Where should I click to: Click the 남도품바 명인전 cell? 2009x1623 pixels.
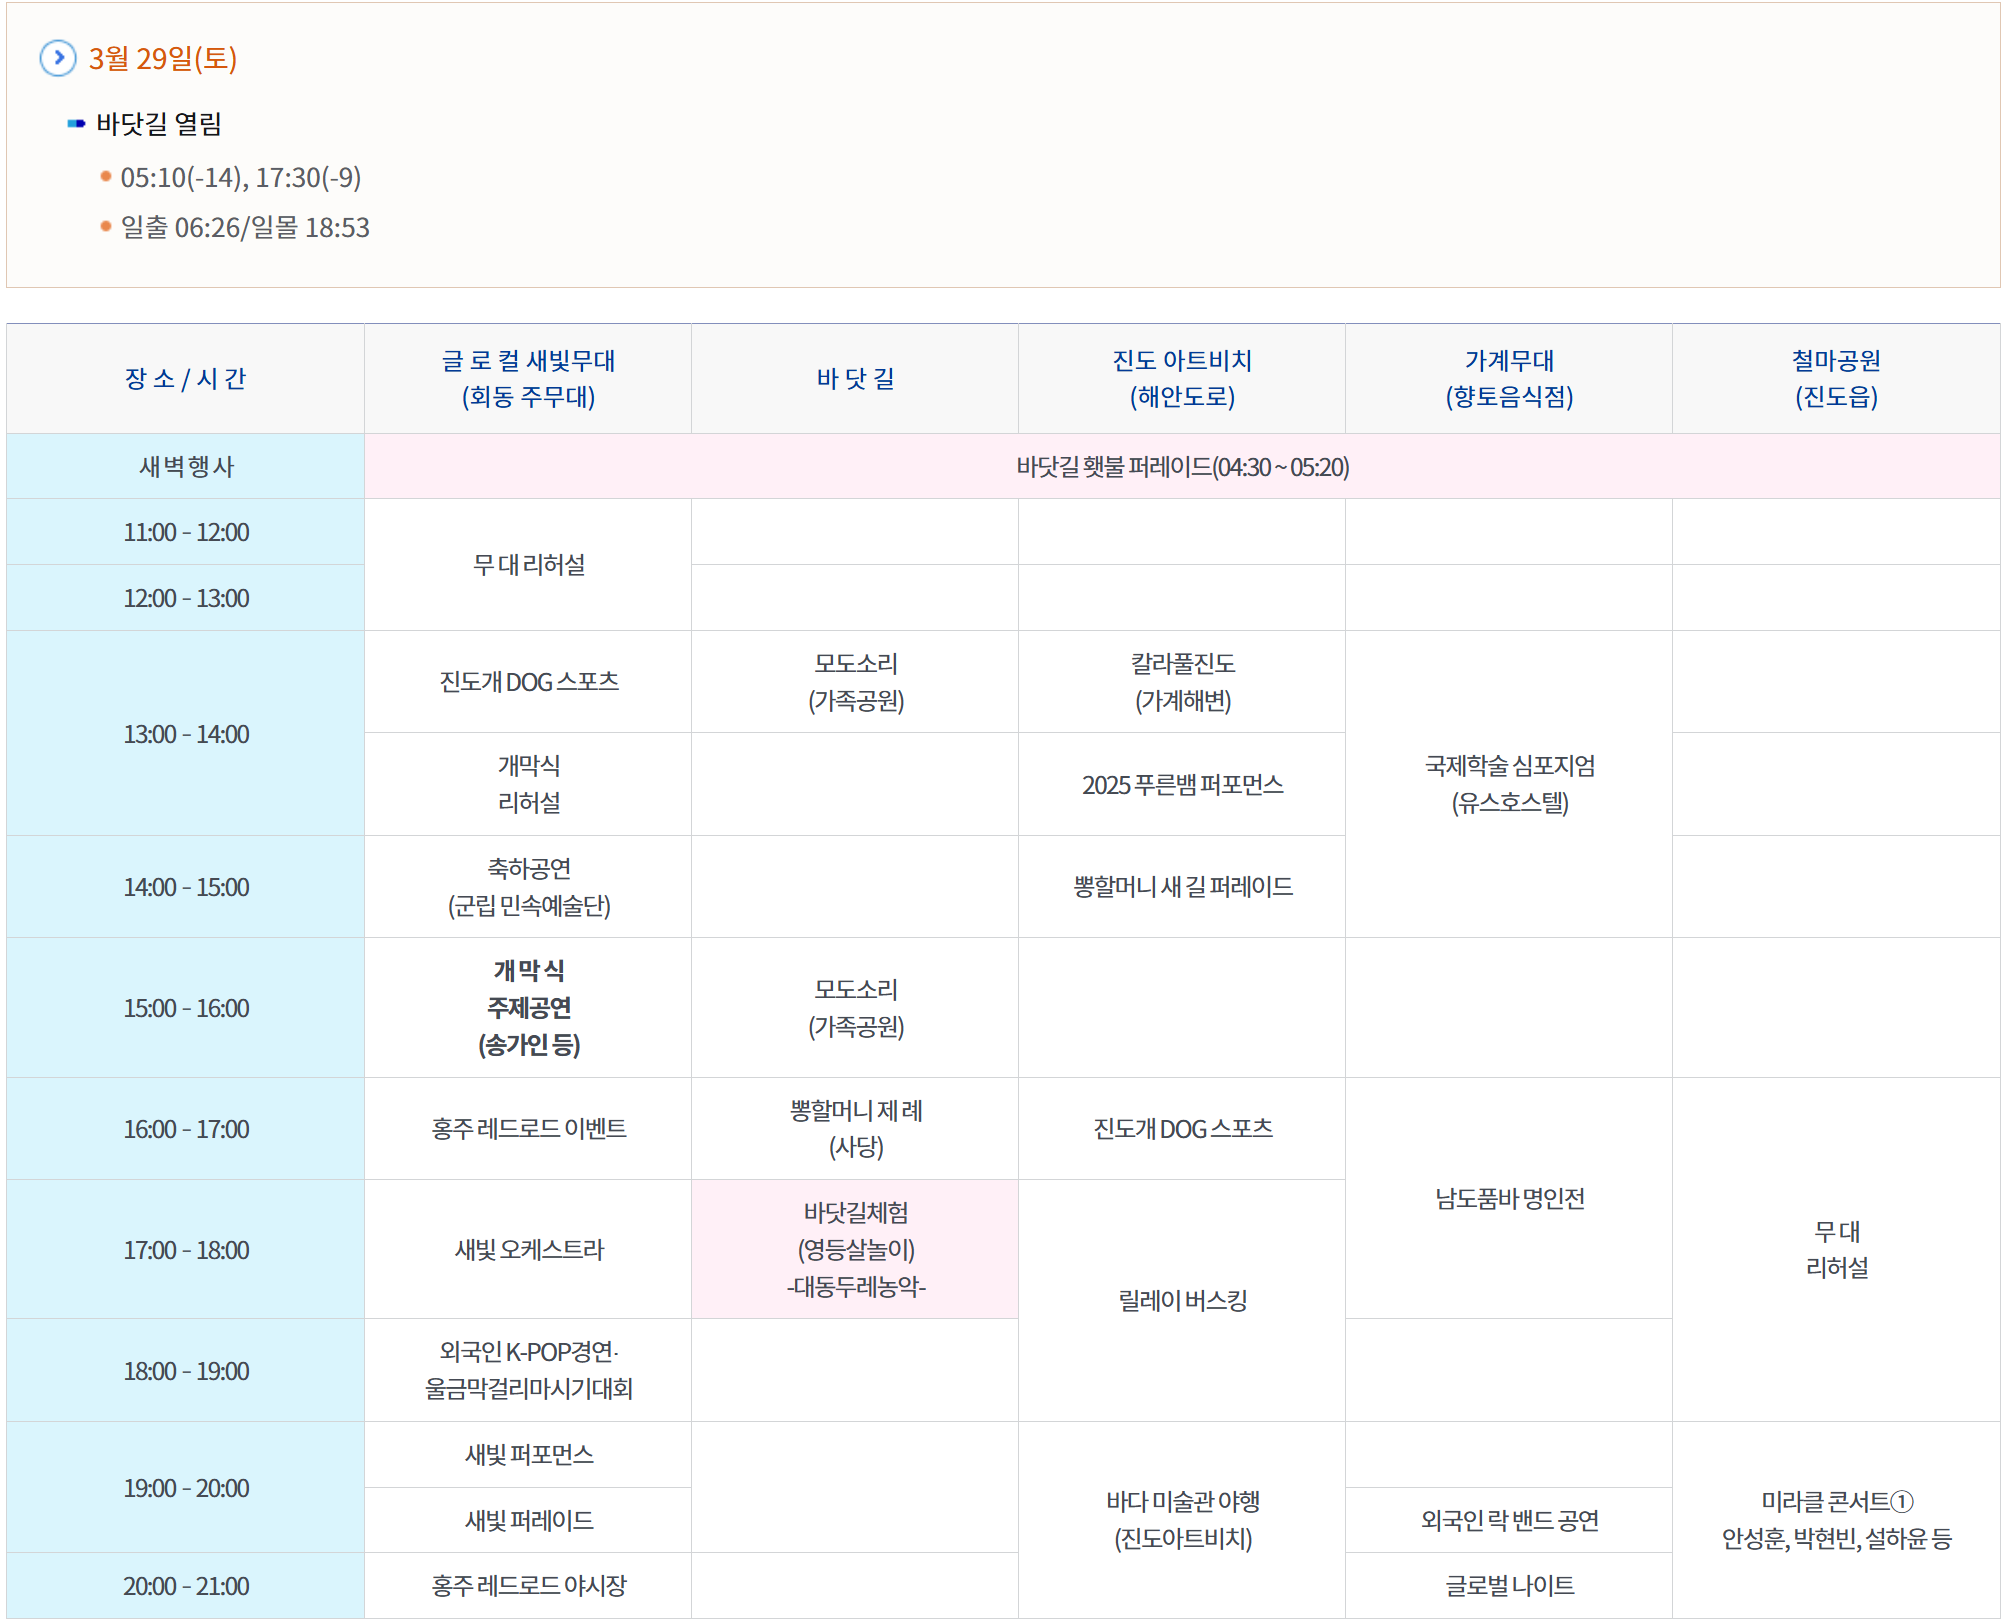1509,1198
